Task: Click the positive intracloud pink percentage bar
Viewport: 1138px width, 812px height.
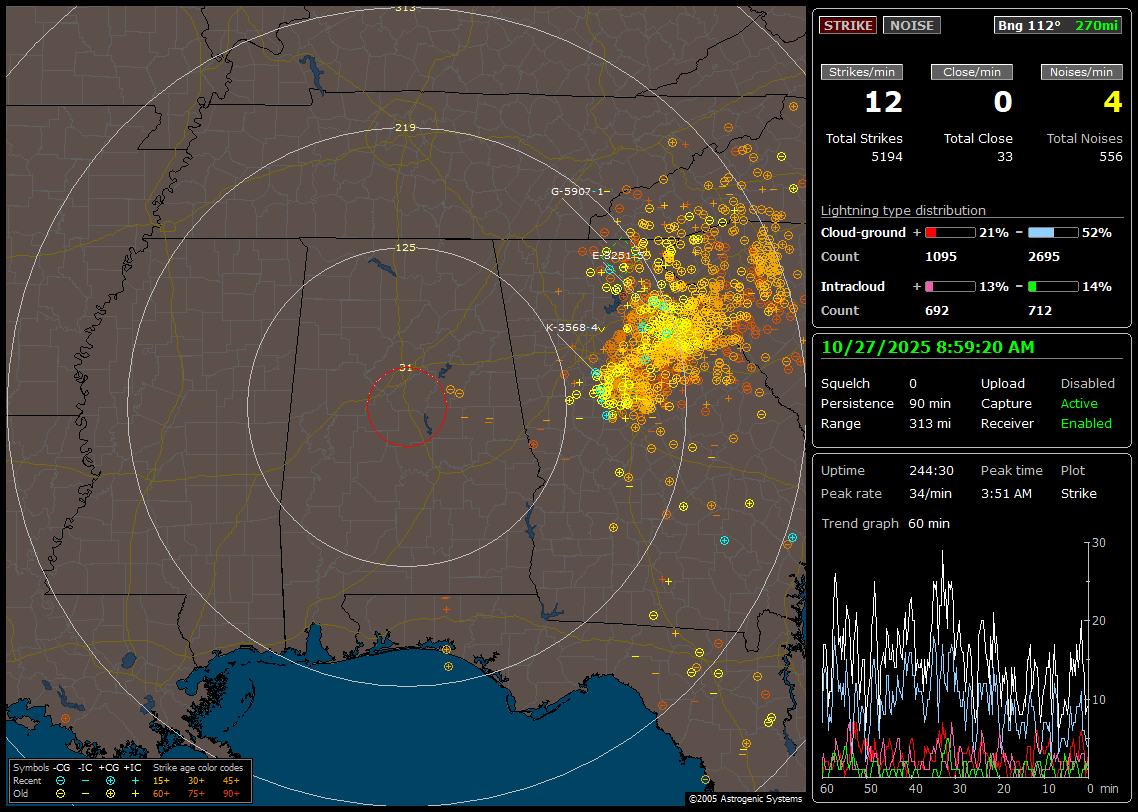Action: [949, 286]
